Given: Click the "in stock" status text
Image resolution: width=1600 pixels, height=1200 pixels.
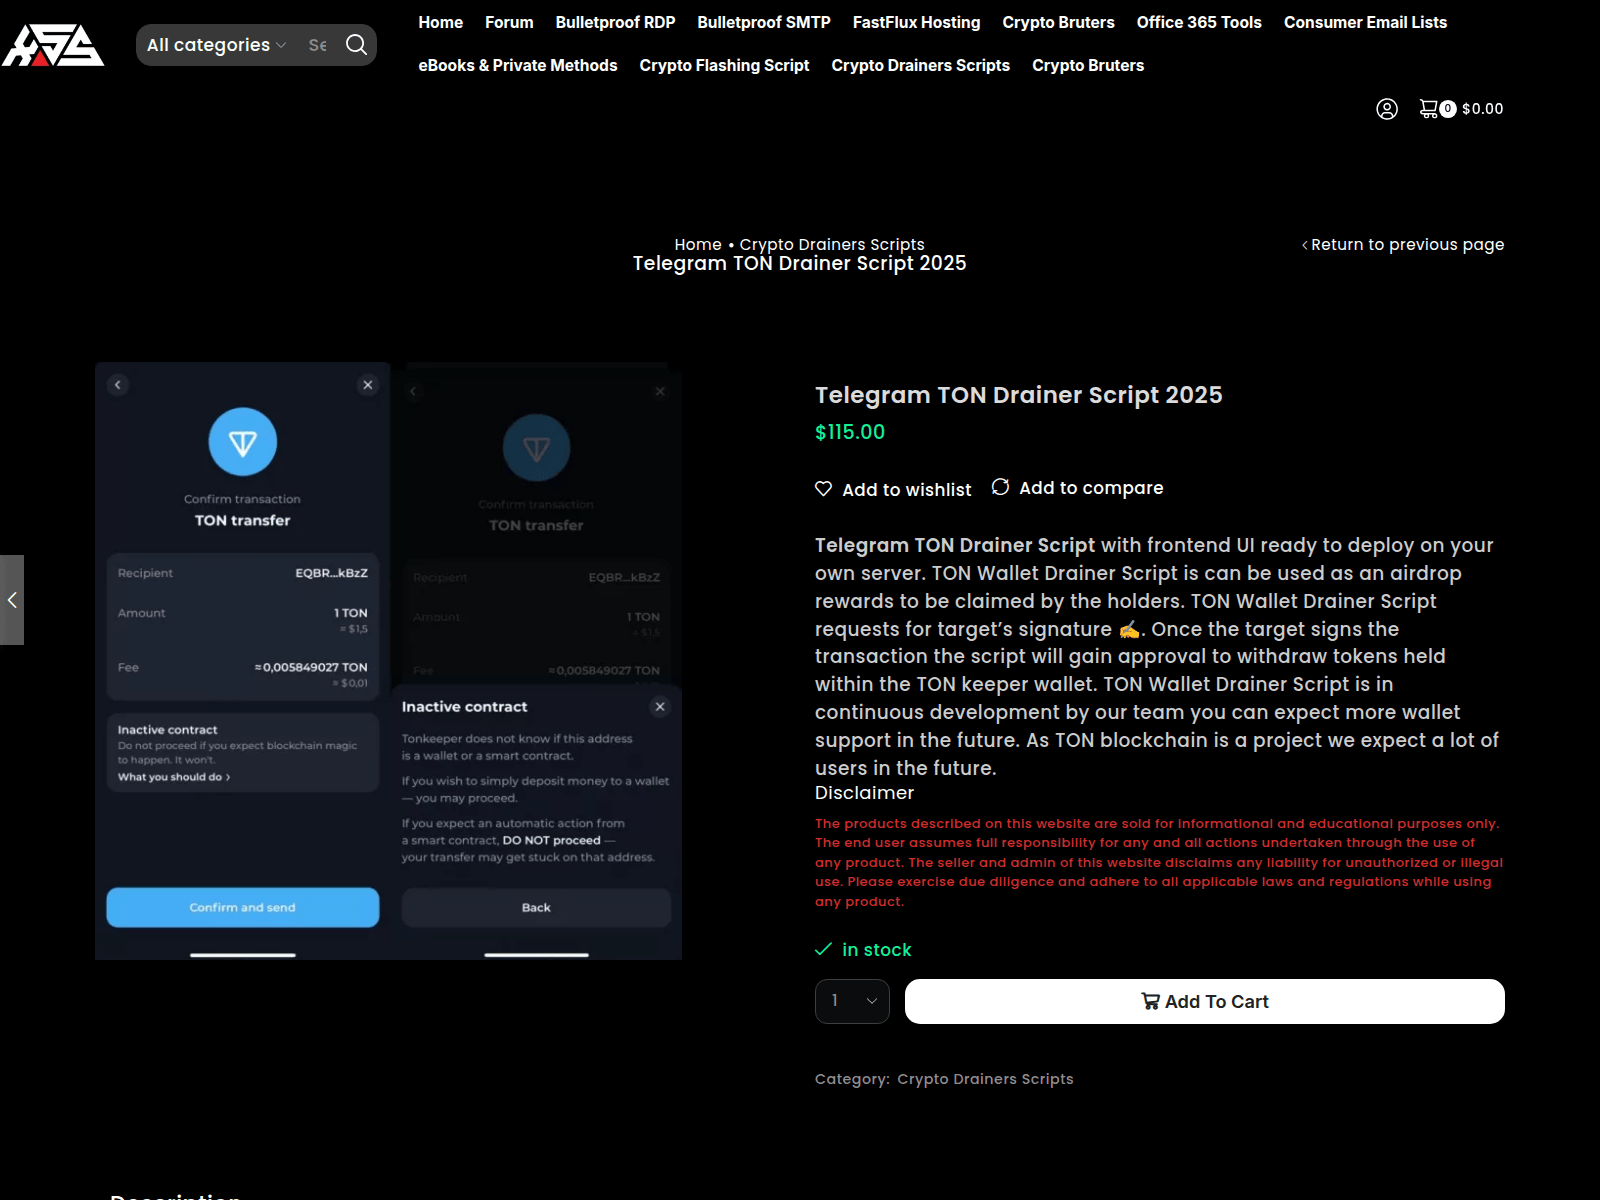Looking at the screenshot, I should 877,950.
